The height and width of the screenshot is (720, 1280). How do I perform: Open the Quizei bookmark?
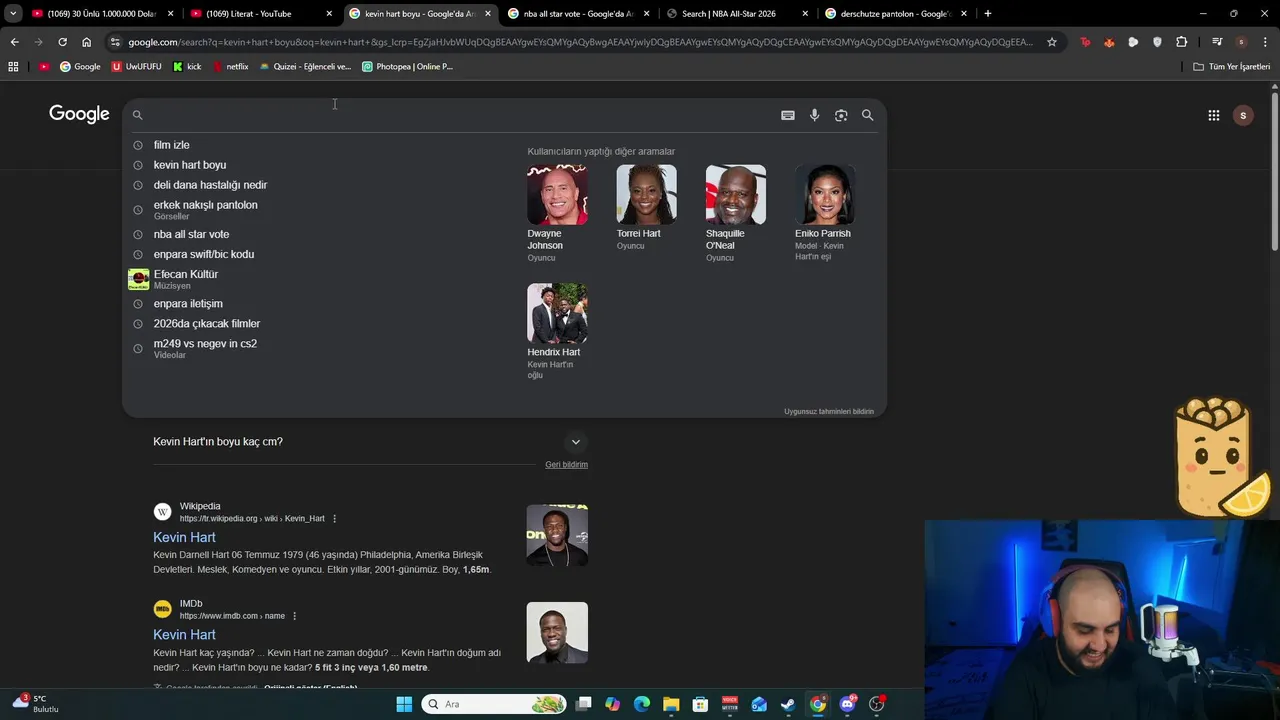pos(305,66)
